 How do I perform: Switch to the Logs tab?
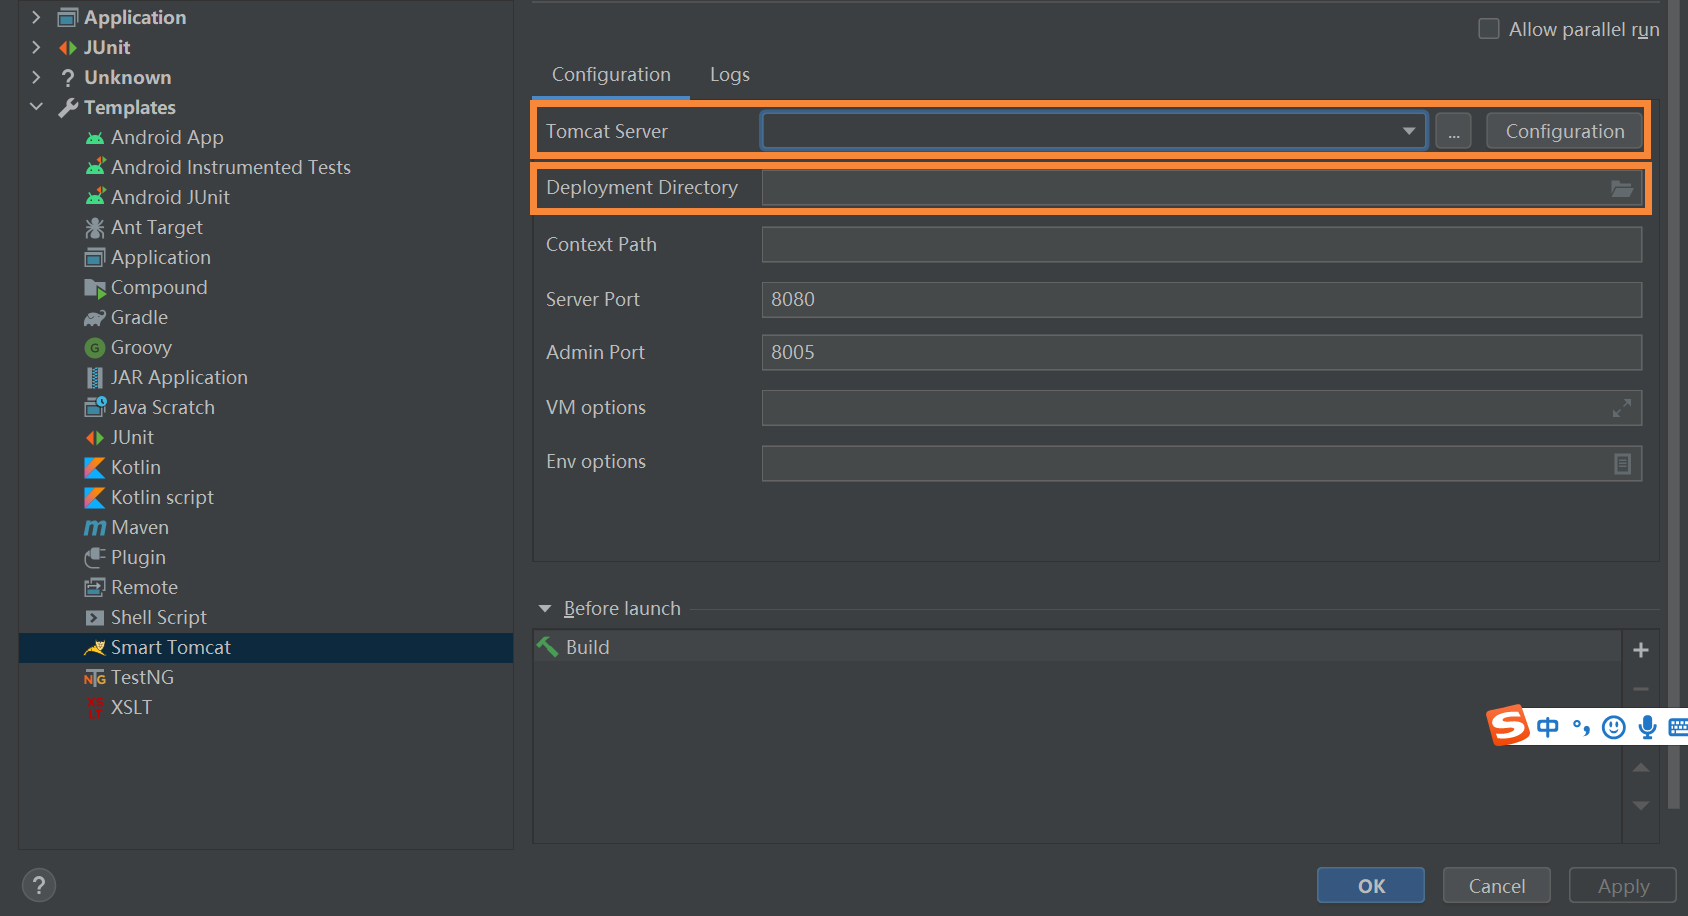730,75
